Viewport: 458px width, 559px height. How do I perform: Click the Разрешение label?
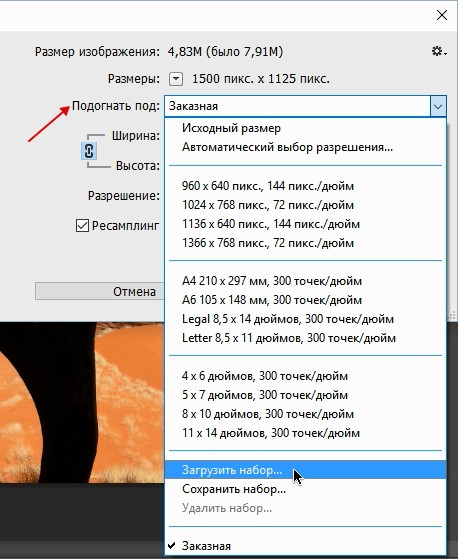[x=124, y=196]
